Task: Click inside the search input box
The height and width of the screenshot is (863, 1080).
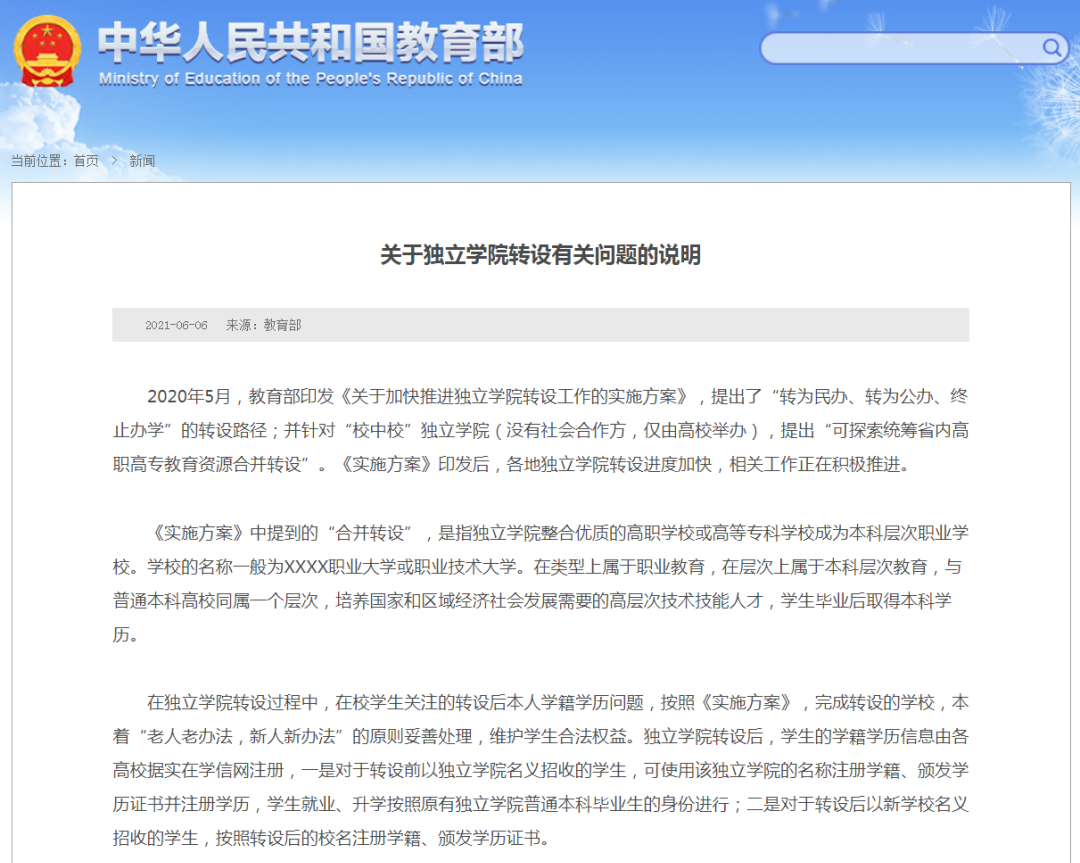Action: click(900, 48)
